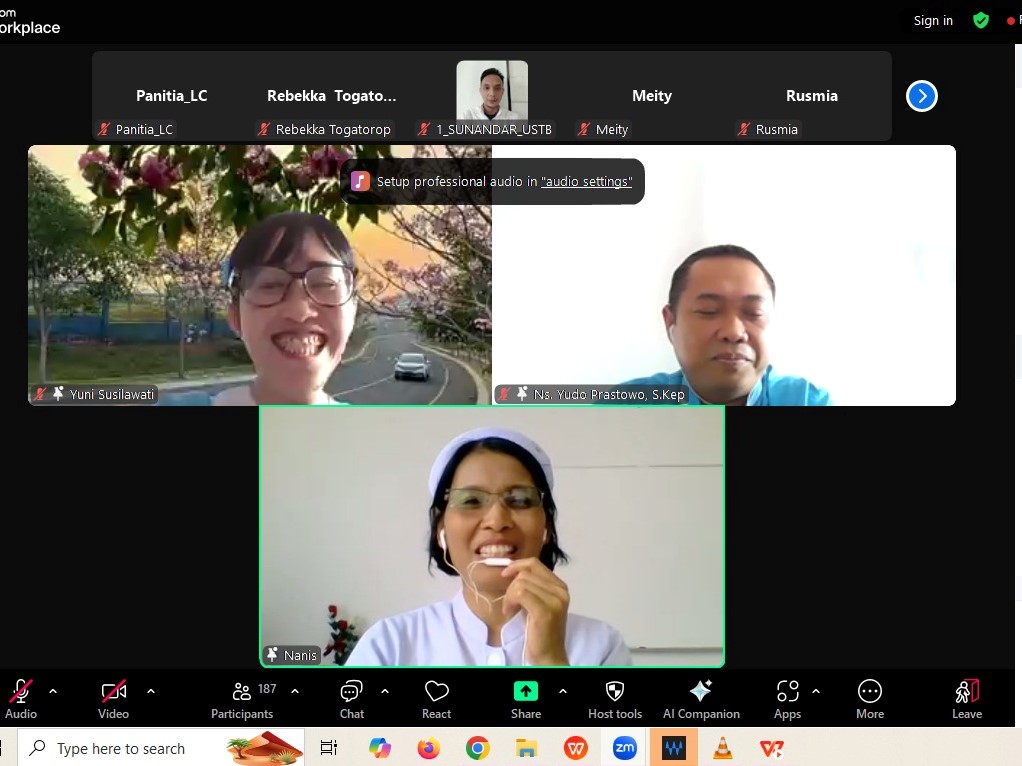Open the "audio settings" link
Viewport: 1022px width, 766px height.
tap(586, 182)
